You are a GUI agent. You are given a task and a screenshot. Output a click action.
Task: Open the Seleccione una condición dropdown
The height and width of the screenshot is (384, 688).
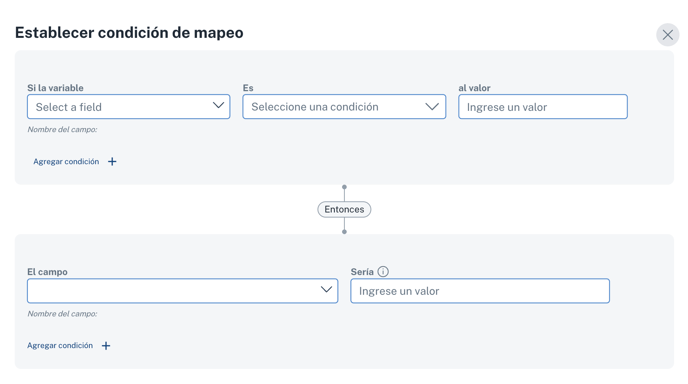coord(344,107)
